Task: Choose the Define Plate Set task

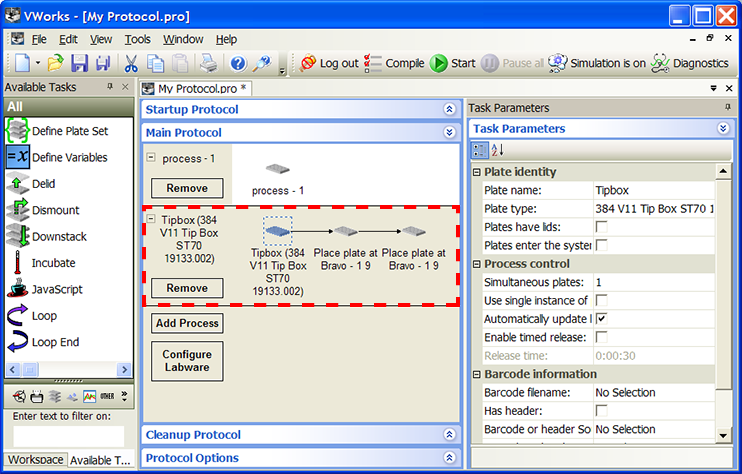Action: [69, 131]
